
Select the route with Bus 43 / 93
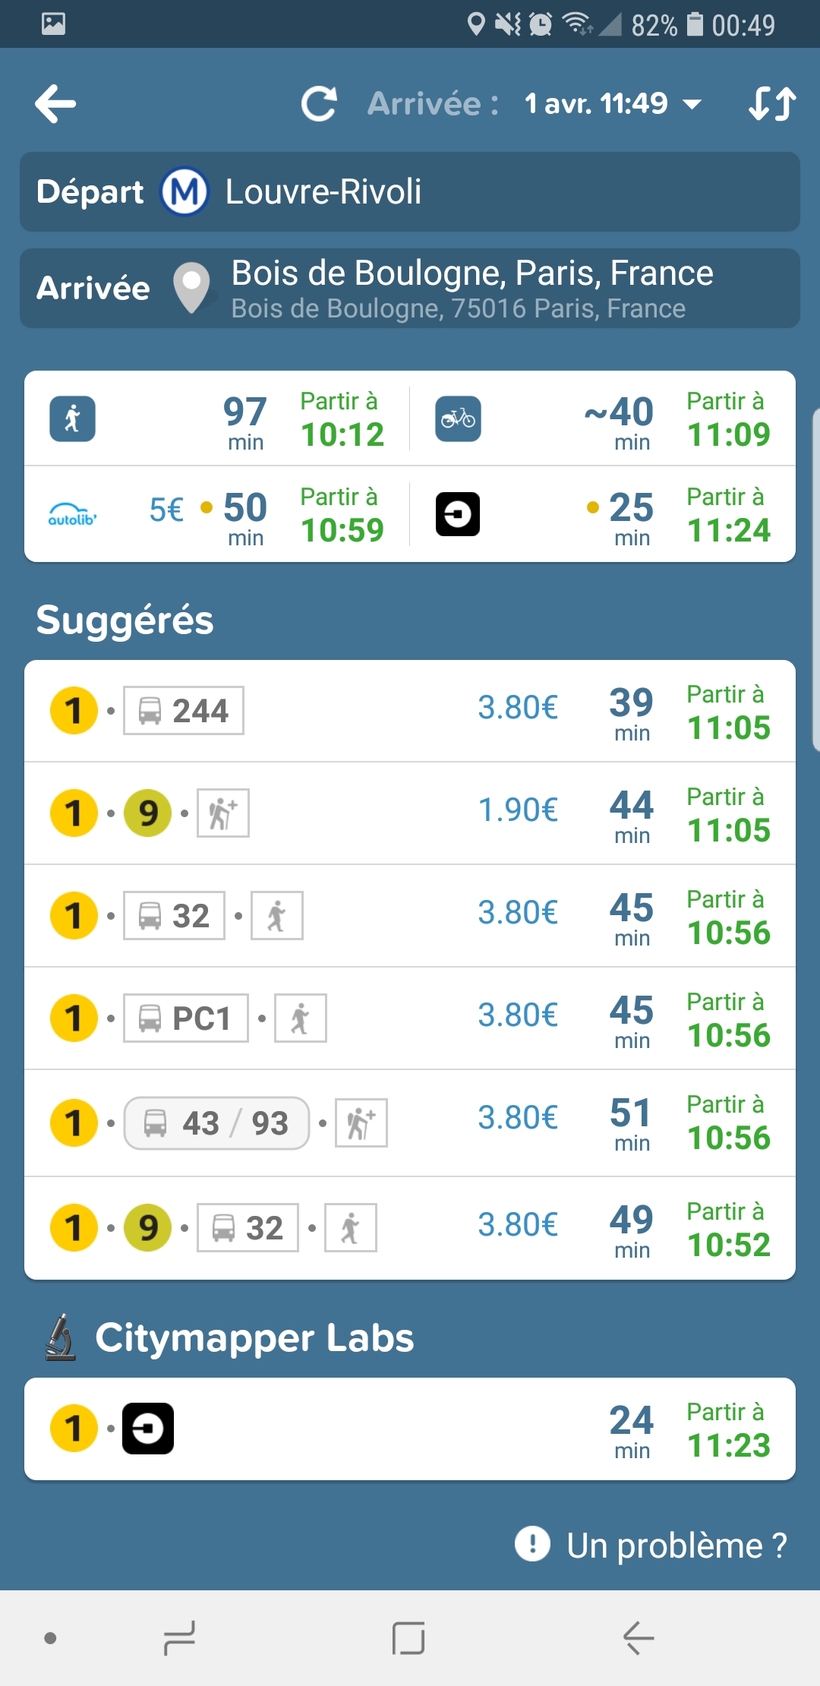pyautogui.click(x=410, y=1123)
